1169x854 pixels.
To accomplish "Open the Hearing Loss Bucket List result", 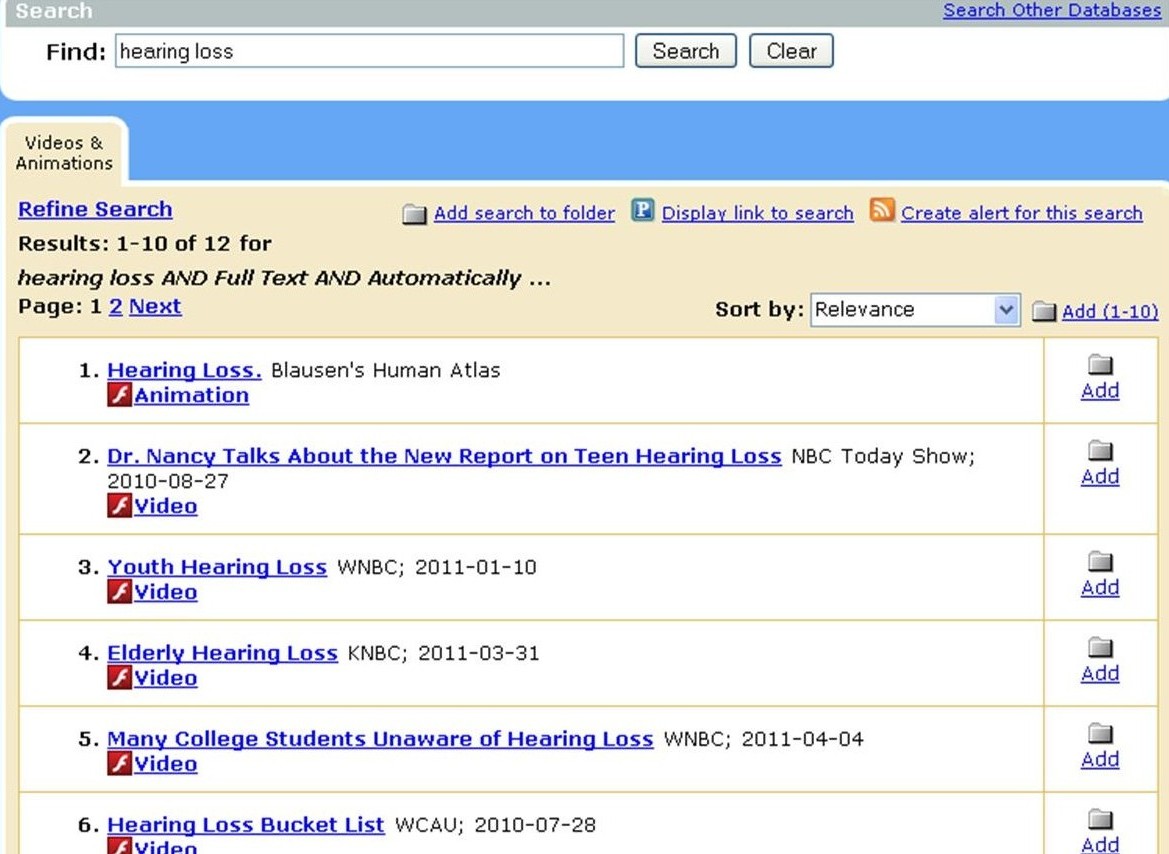I will point(245,825).
